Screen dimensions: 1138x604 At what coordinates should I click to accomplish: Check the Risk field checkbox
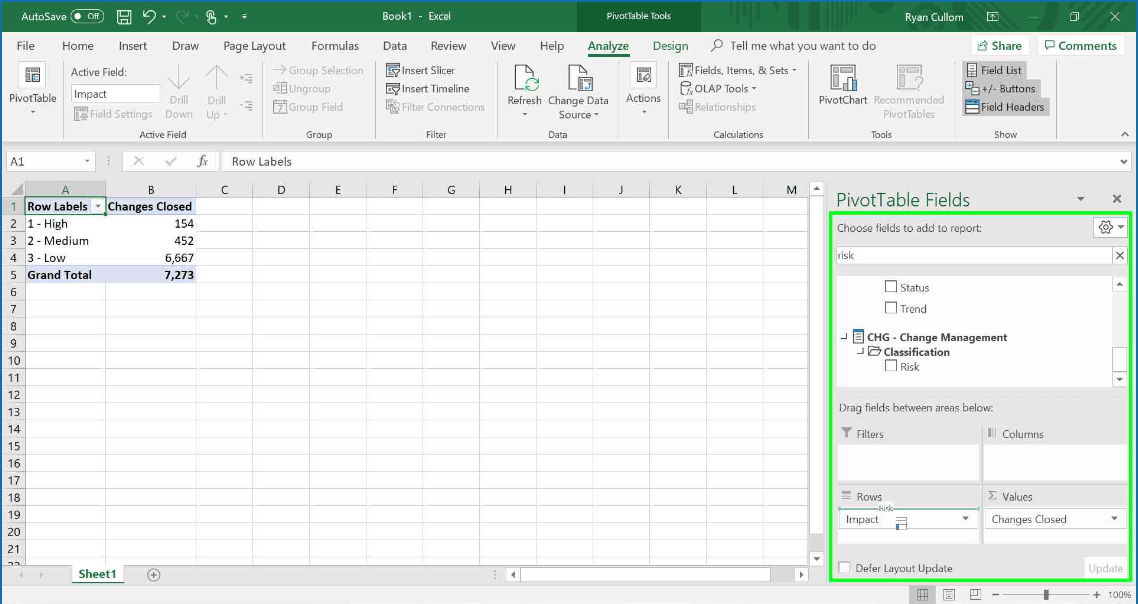click(891, 366)
